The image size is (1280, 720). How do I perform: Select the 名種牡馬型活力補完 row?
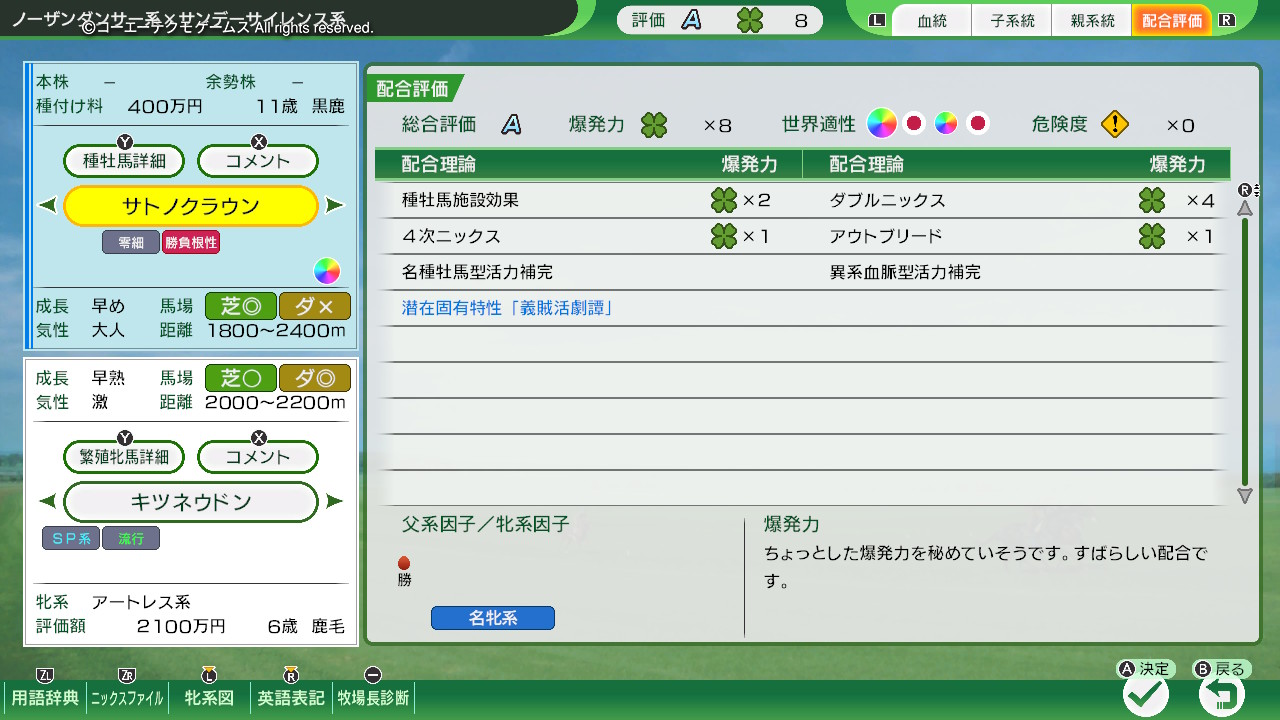(588, 272)
